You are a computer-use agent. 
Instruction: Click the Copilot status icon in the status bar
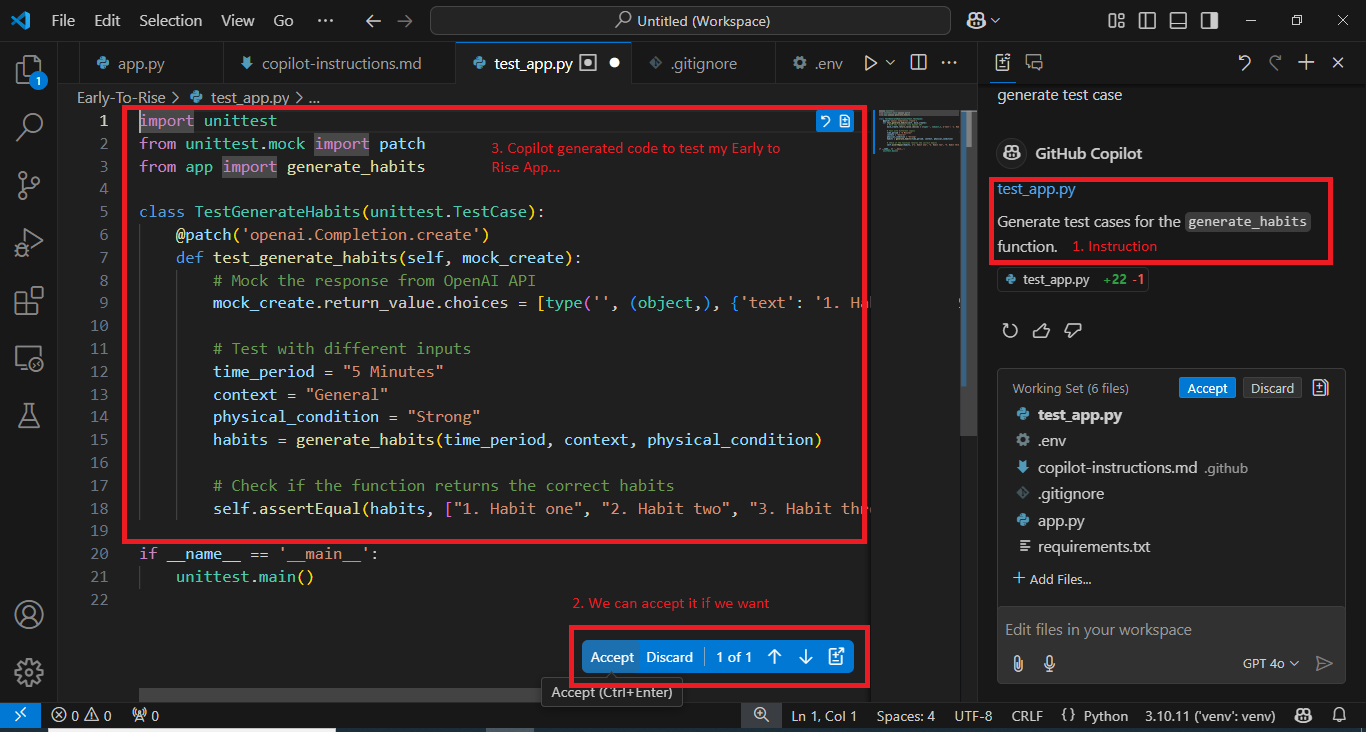(1304, 716)
